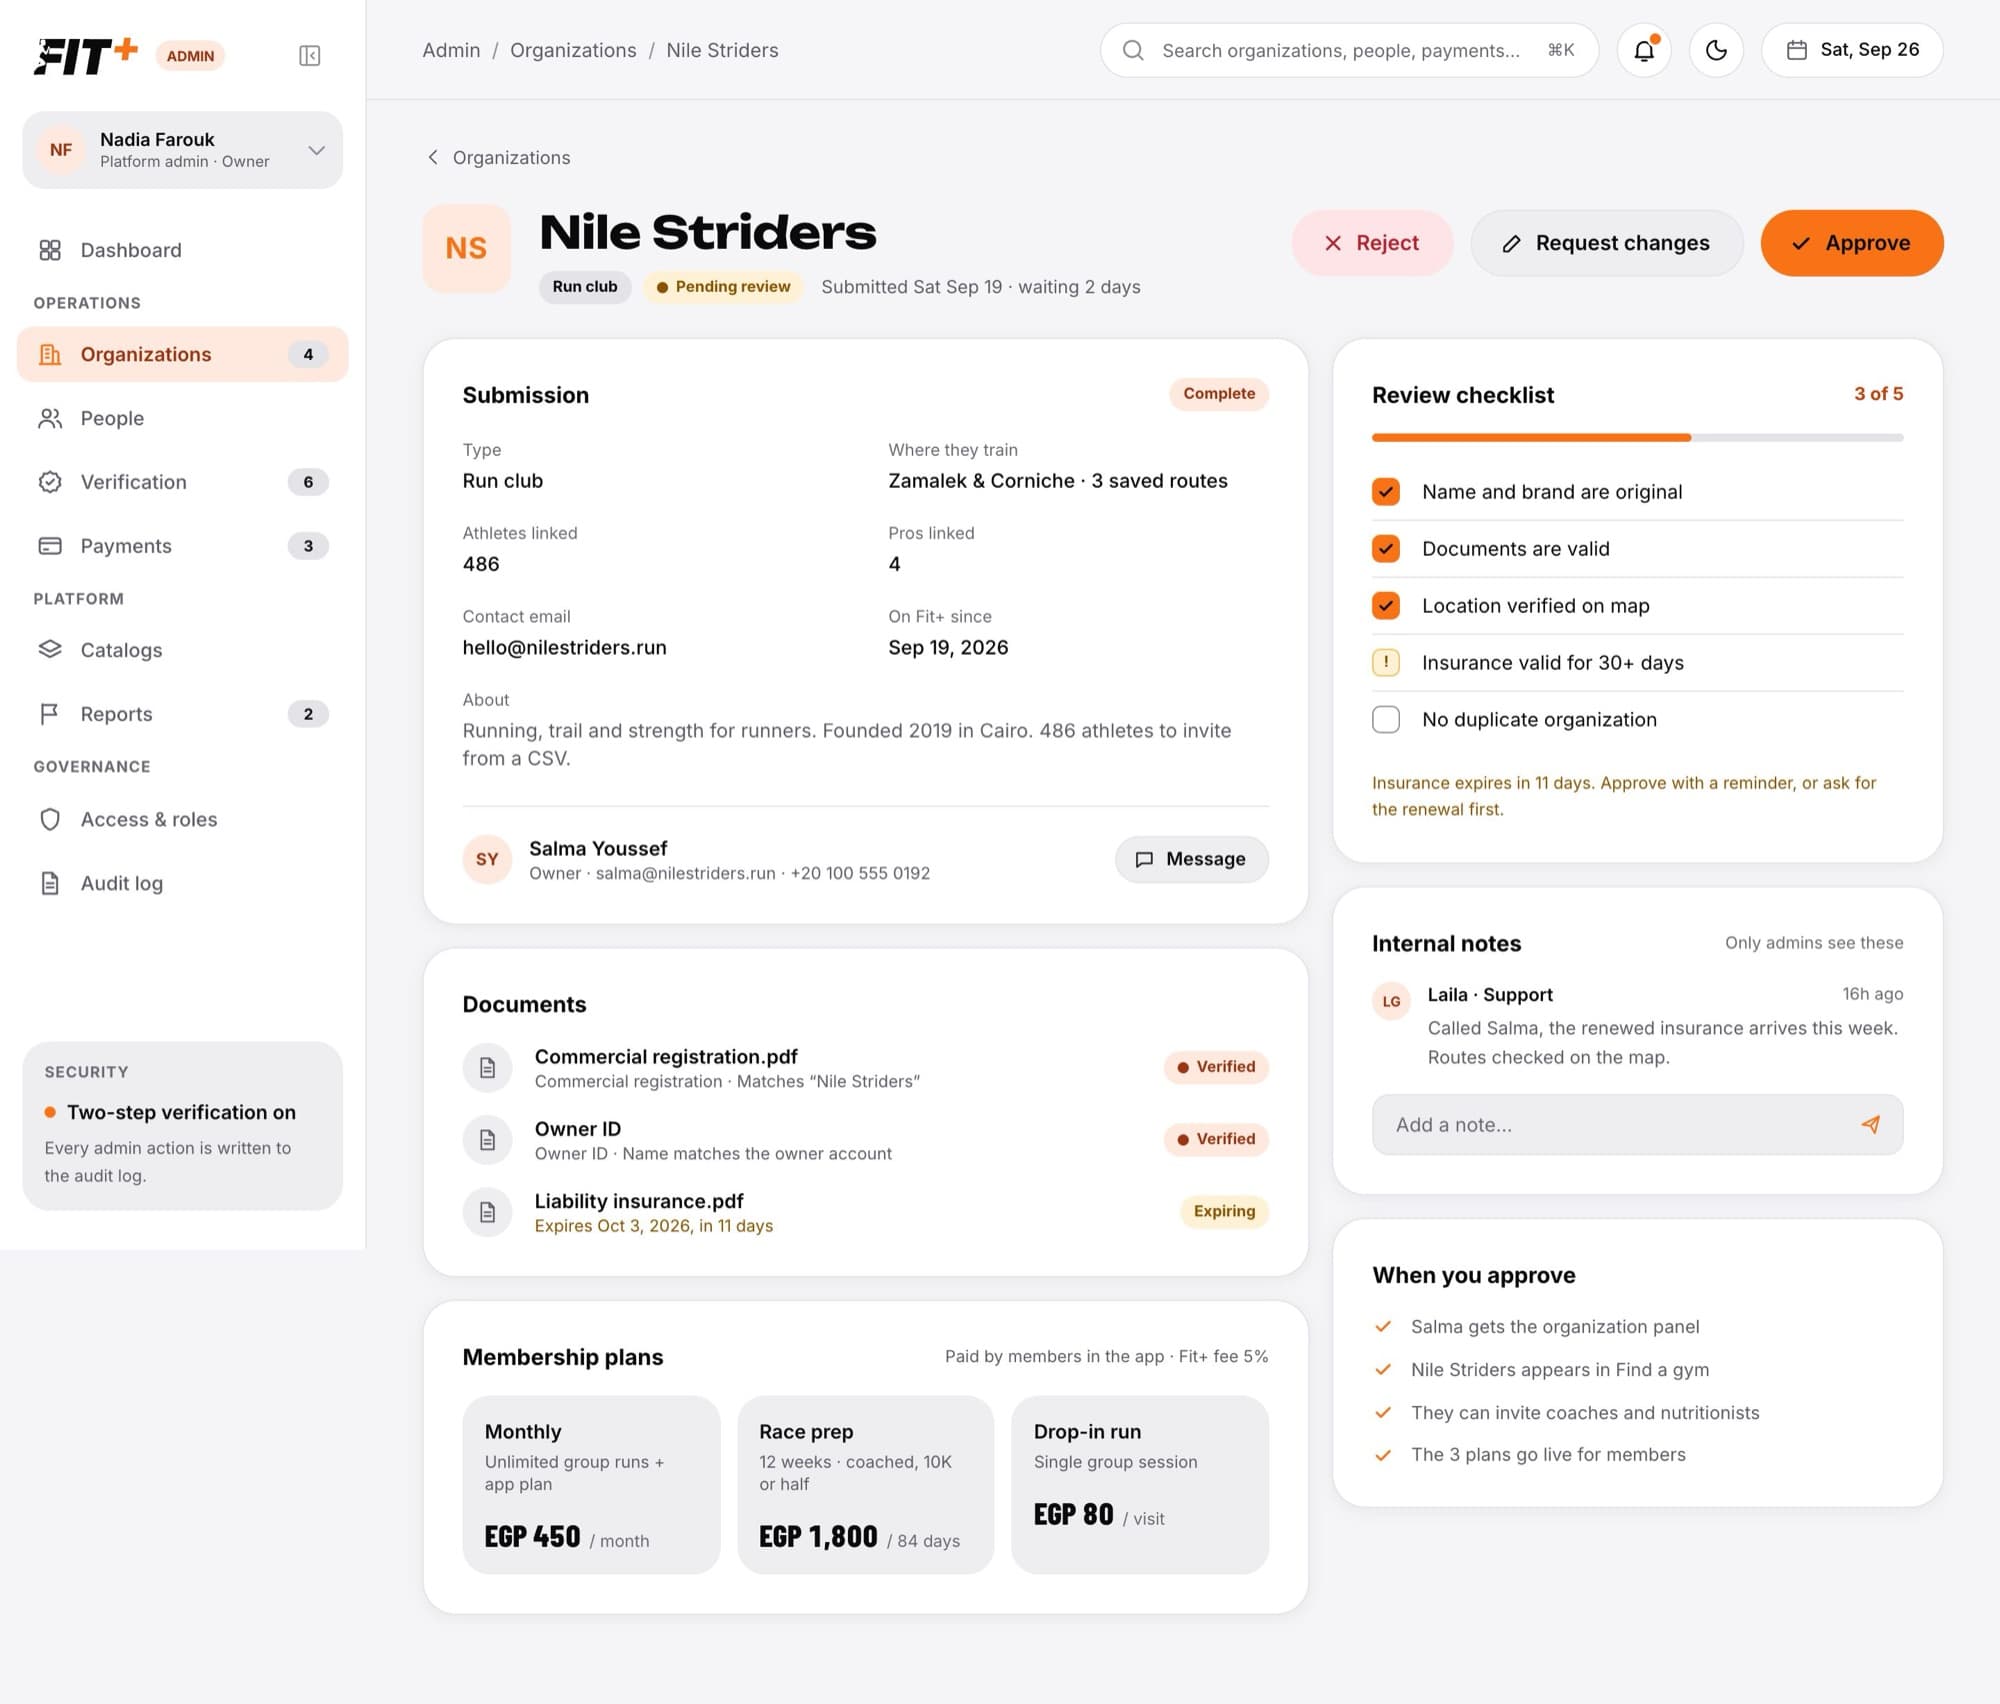Click the back chevron before Organizations

point(433,157)
